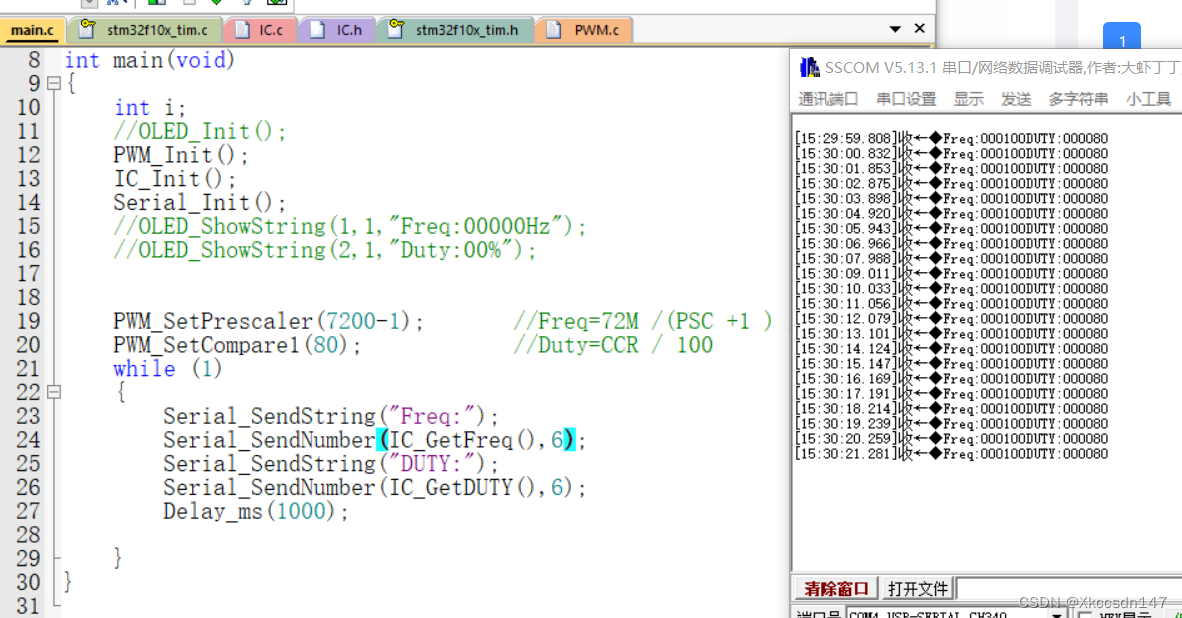1182x618 pixels.
Task: Click code line PWM_SetCompare1(80);
Action: [x=237, y=345]
